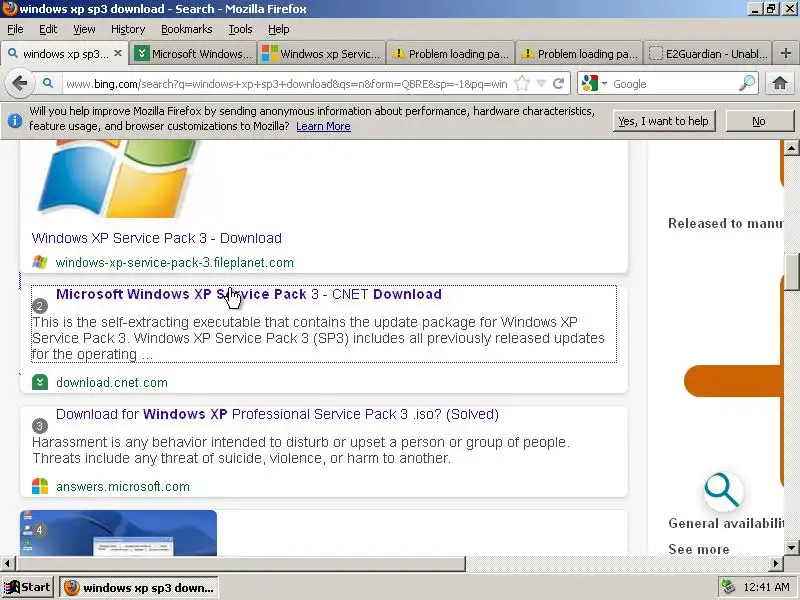This screenshot has width=800, height=600.
Task: Click the Harassment description snippet text
Action: pos(301,450)
